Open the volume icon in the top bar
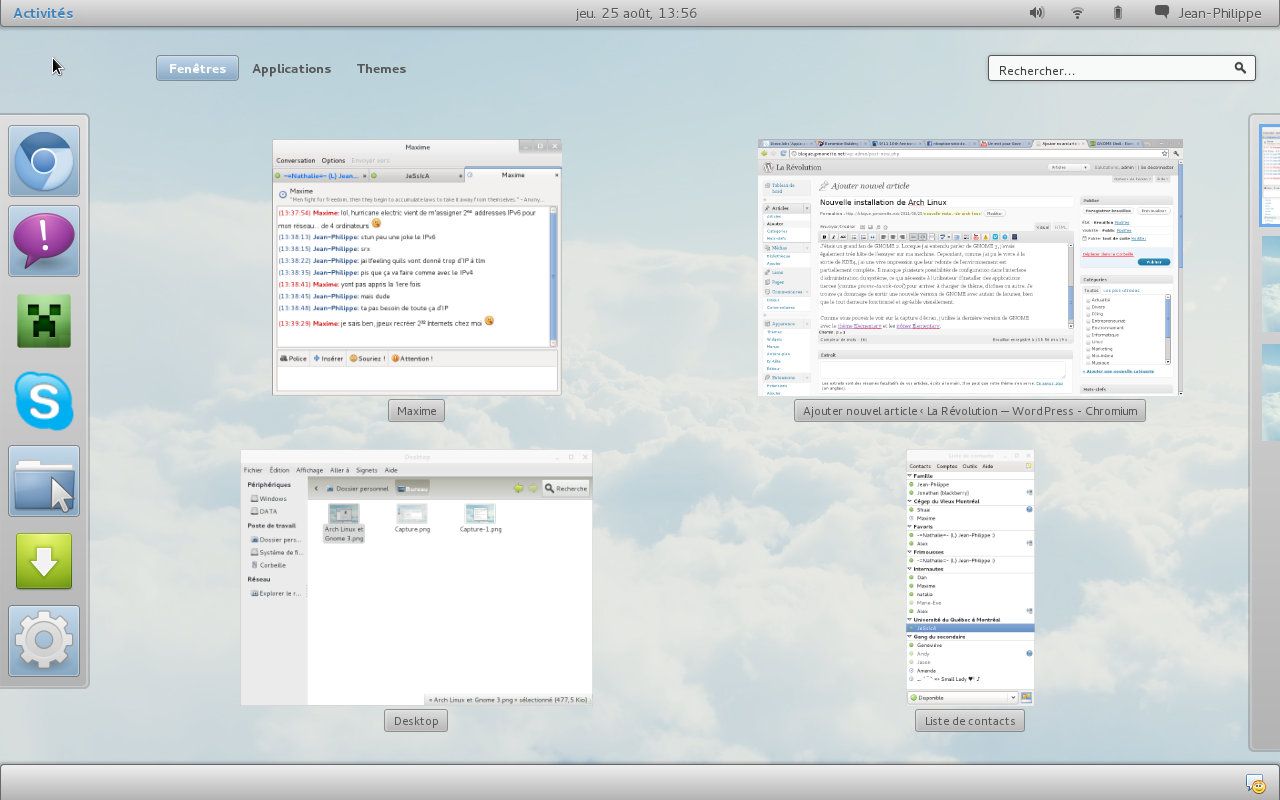Viewport: 1280px width, 800px height. [x=1036, y=12]
